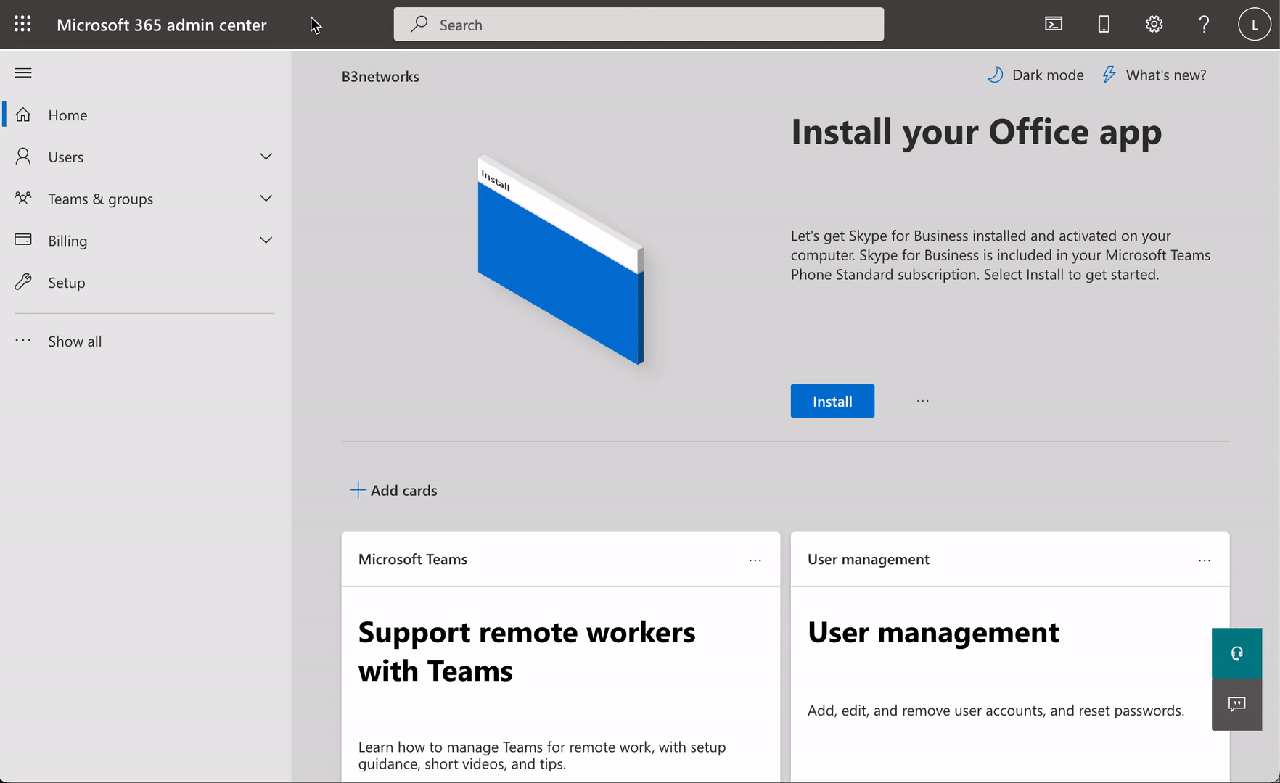Click the blue Install button
Image resolution: width=1280 pixels, height=783 pixels.
point(832,401)
